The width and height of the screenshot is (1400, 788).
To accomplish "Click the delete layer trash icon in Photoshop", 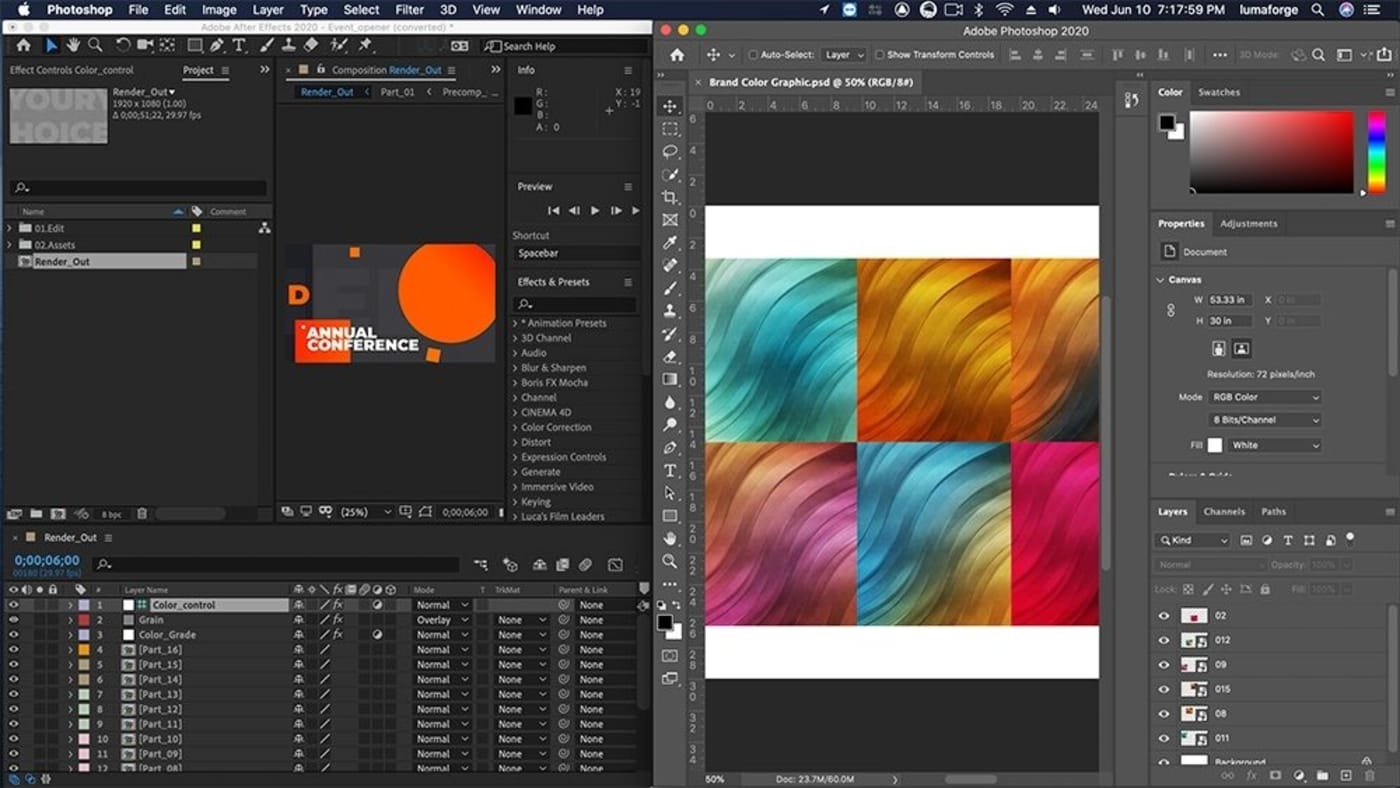I will tap(1370, 775).
